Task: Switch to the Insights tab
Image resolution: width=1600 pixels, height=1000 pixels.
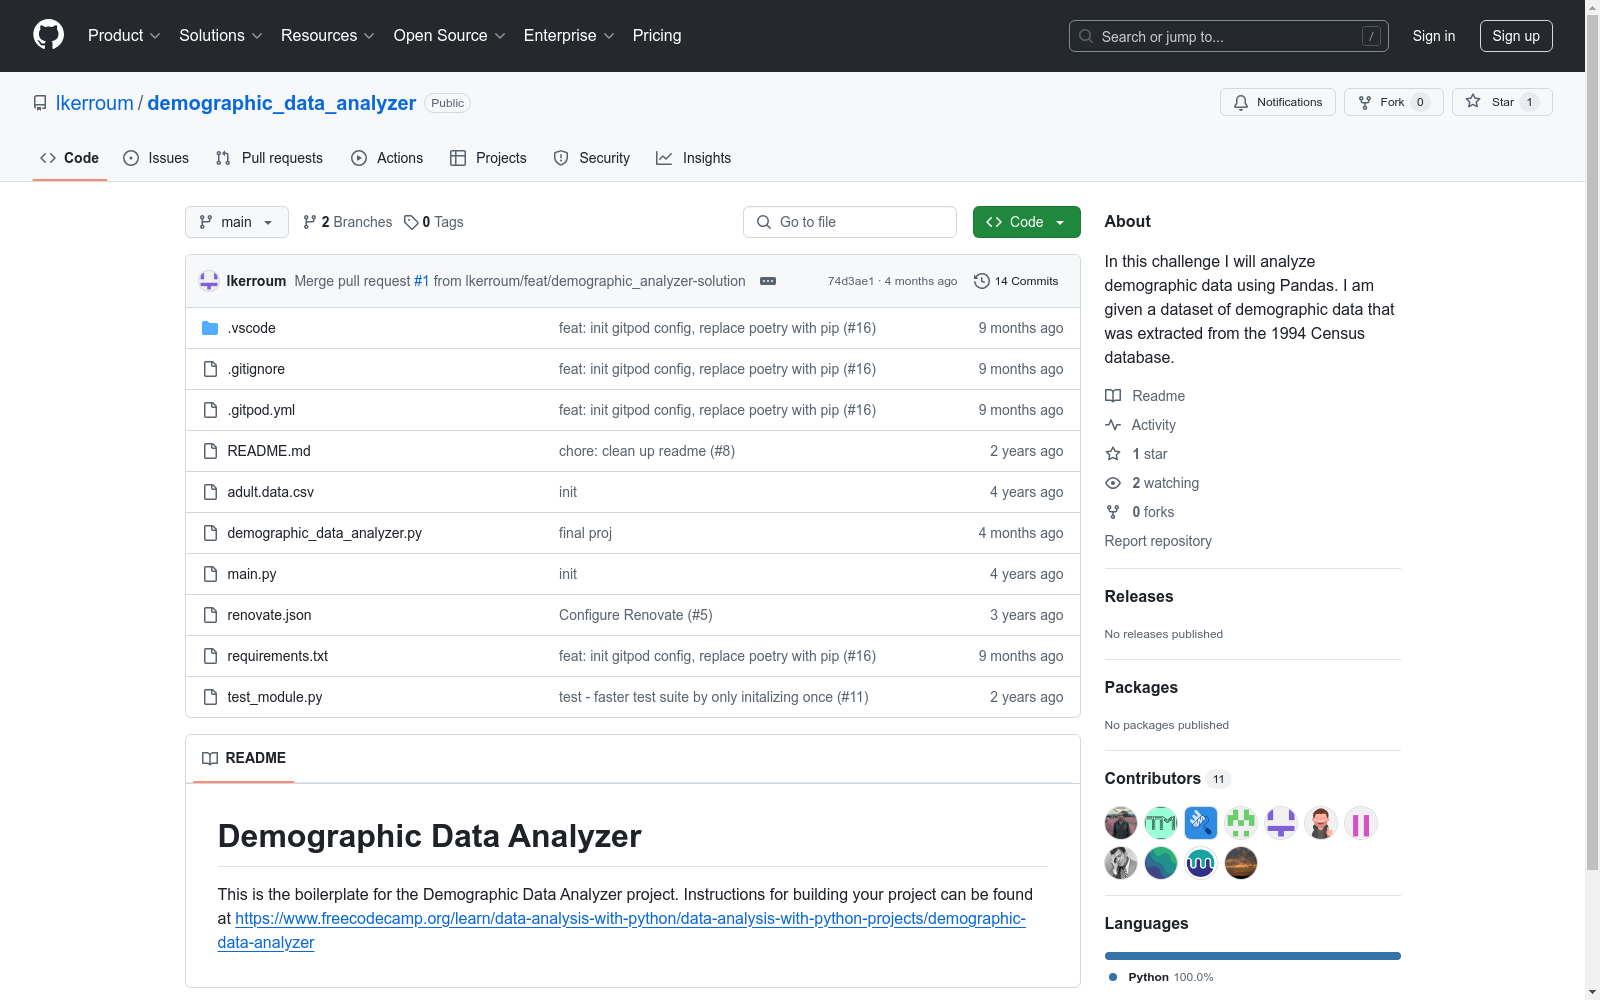Action: coord(693,158)
